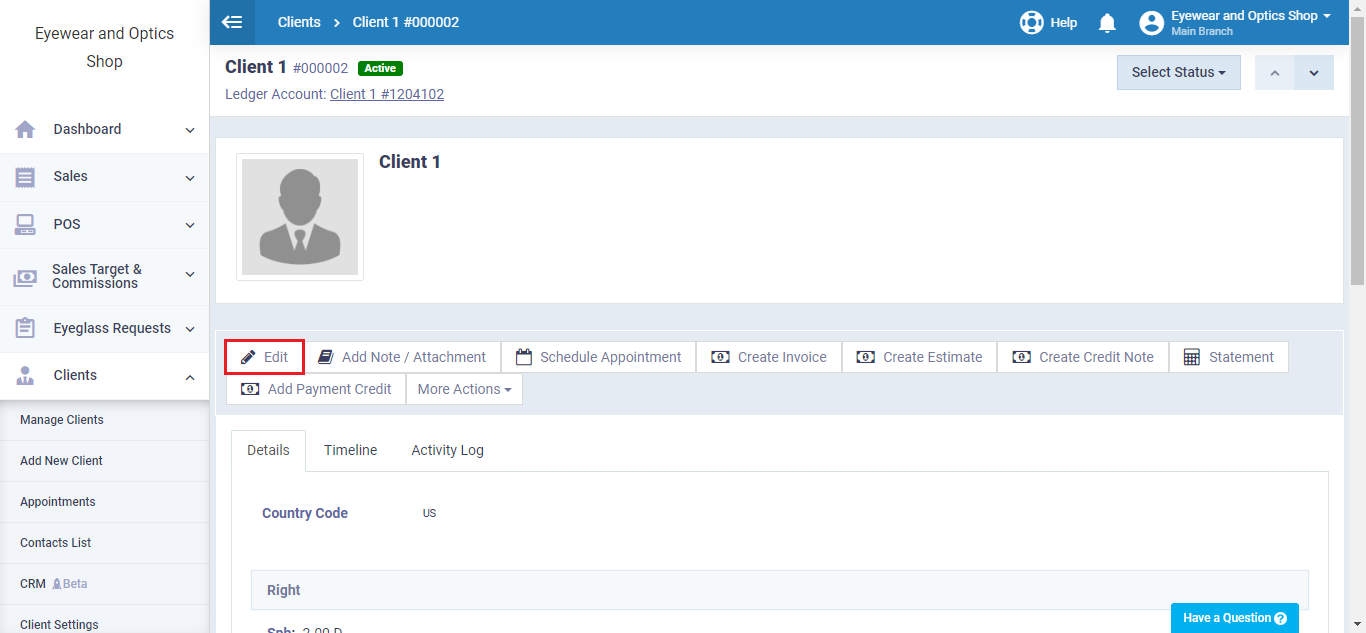Click the Help lifebuoy icon
This screenshot has height=633, width=1366.
(1032, 22)
